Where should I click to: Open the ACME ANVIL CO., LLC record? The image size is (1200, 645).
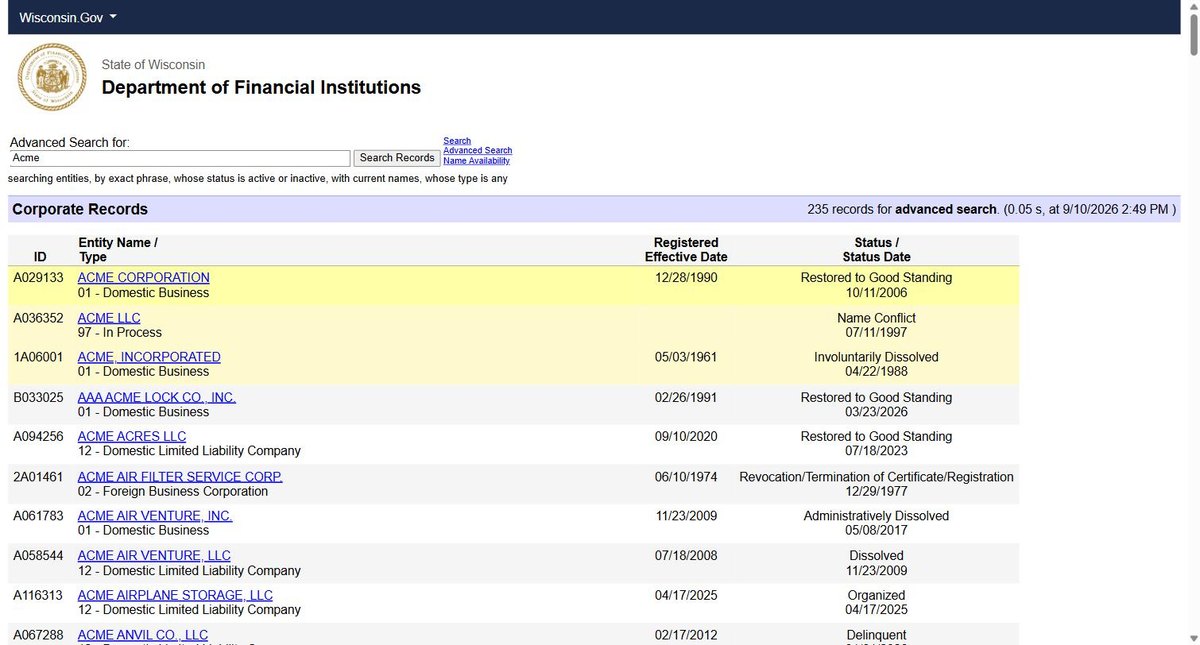point(143,635)
